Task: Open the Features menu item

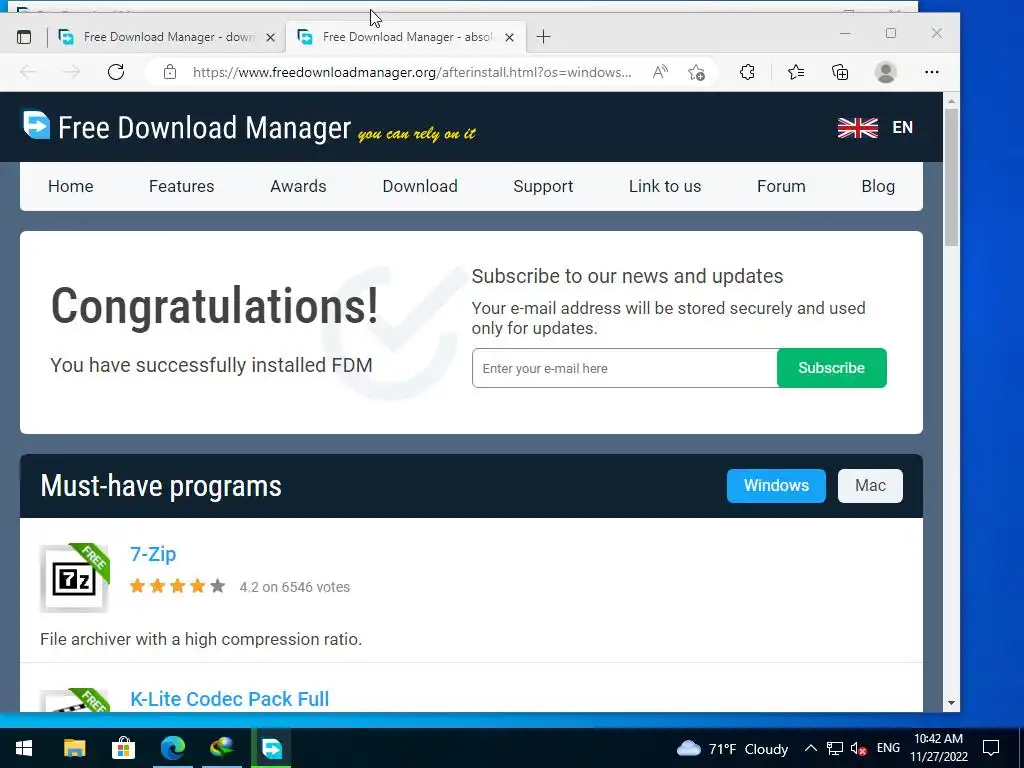Action: point(182,186)
